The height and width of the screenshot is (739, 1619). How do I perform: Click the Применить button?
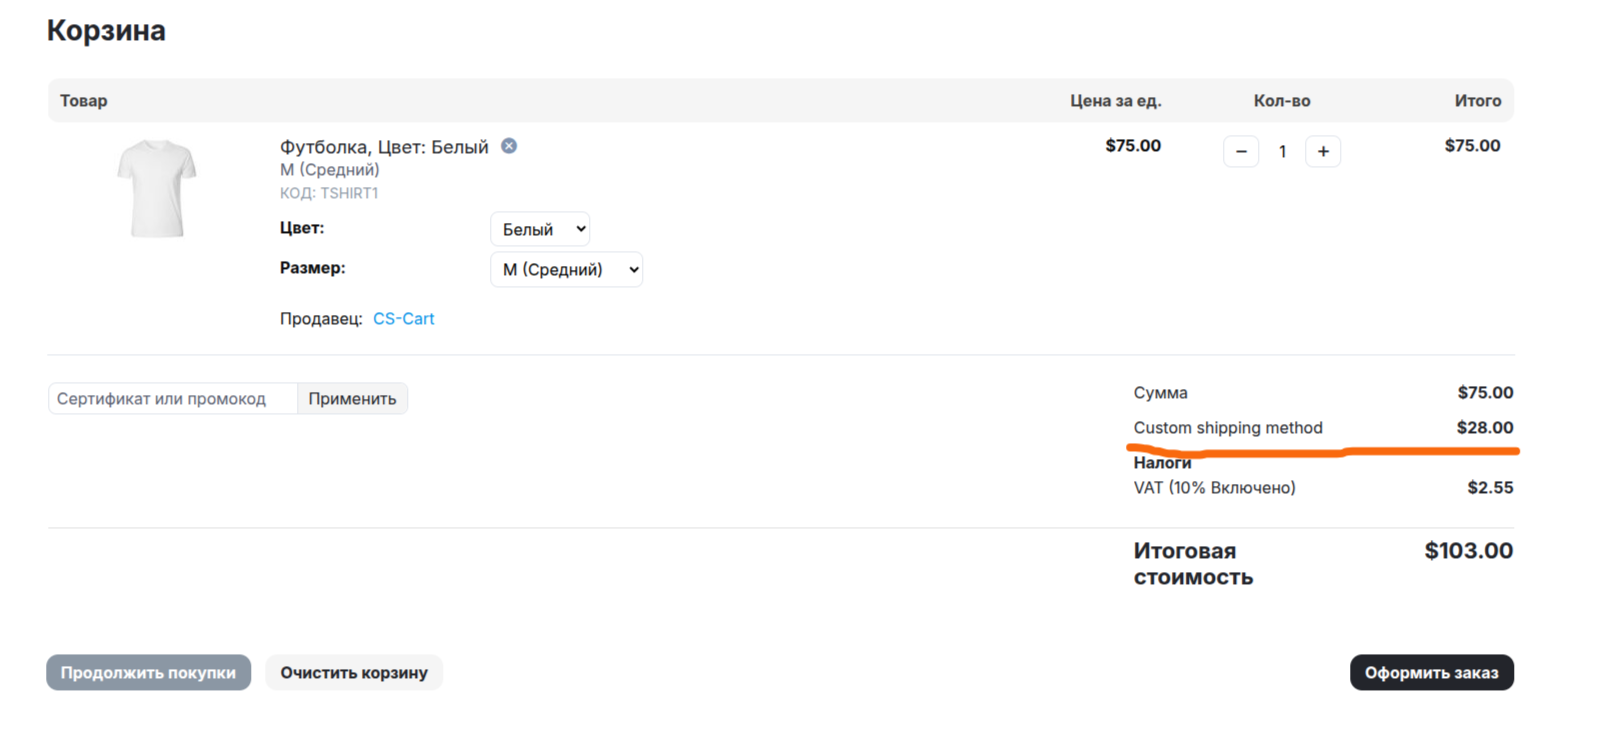[352, 398]
